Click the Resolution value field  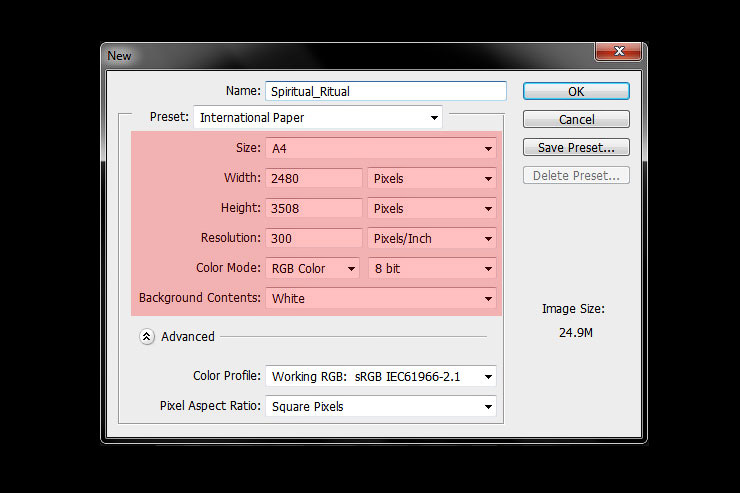[x=314, y=239]
